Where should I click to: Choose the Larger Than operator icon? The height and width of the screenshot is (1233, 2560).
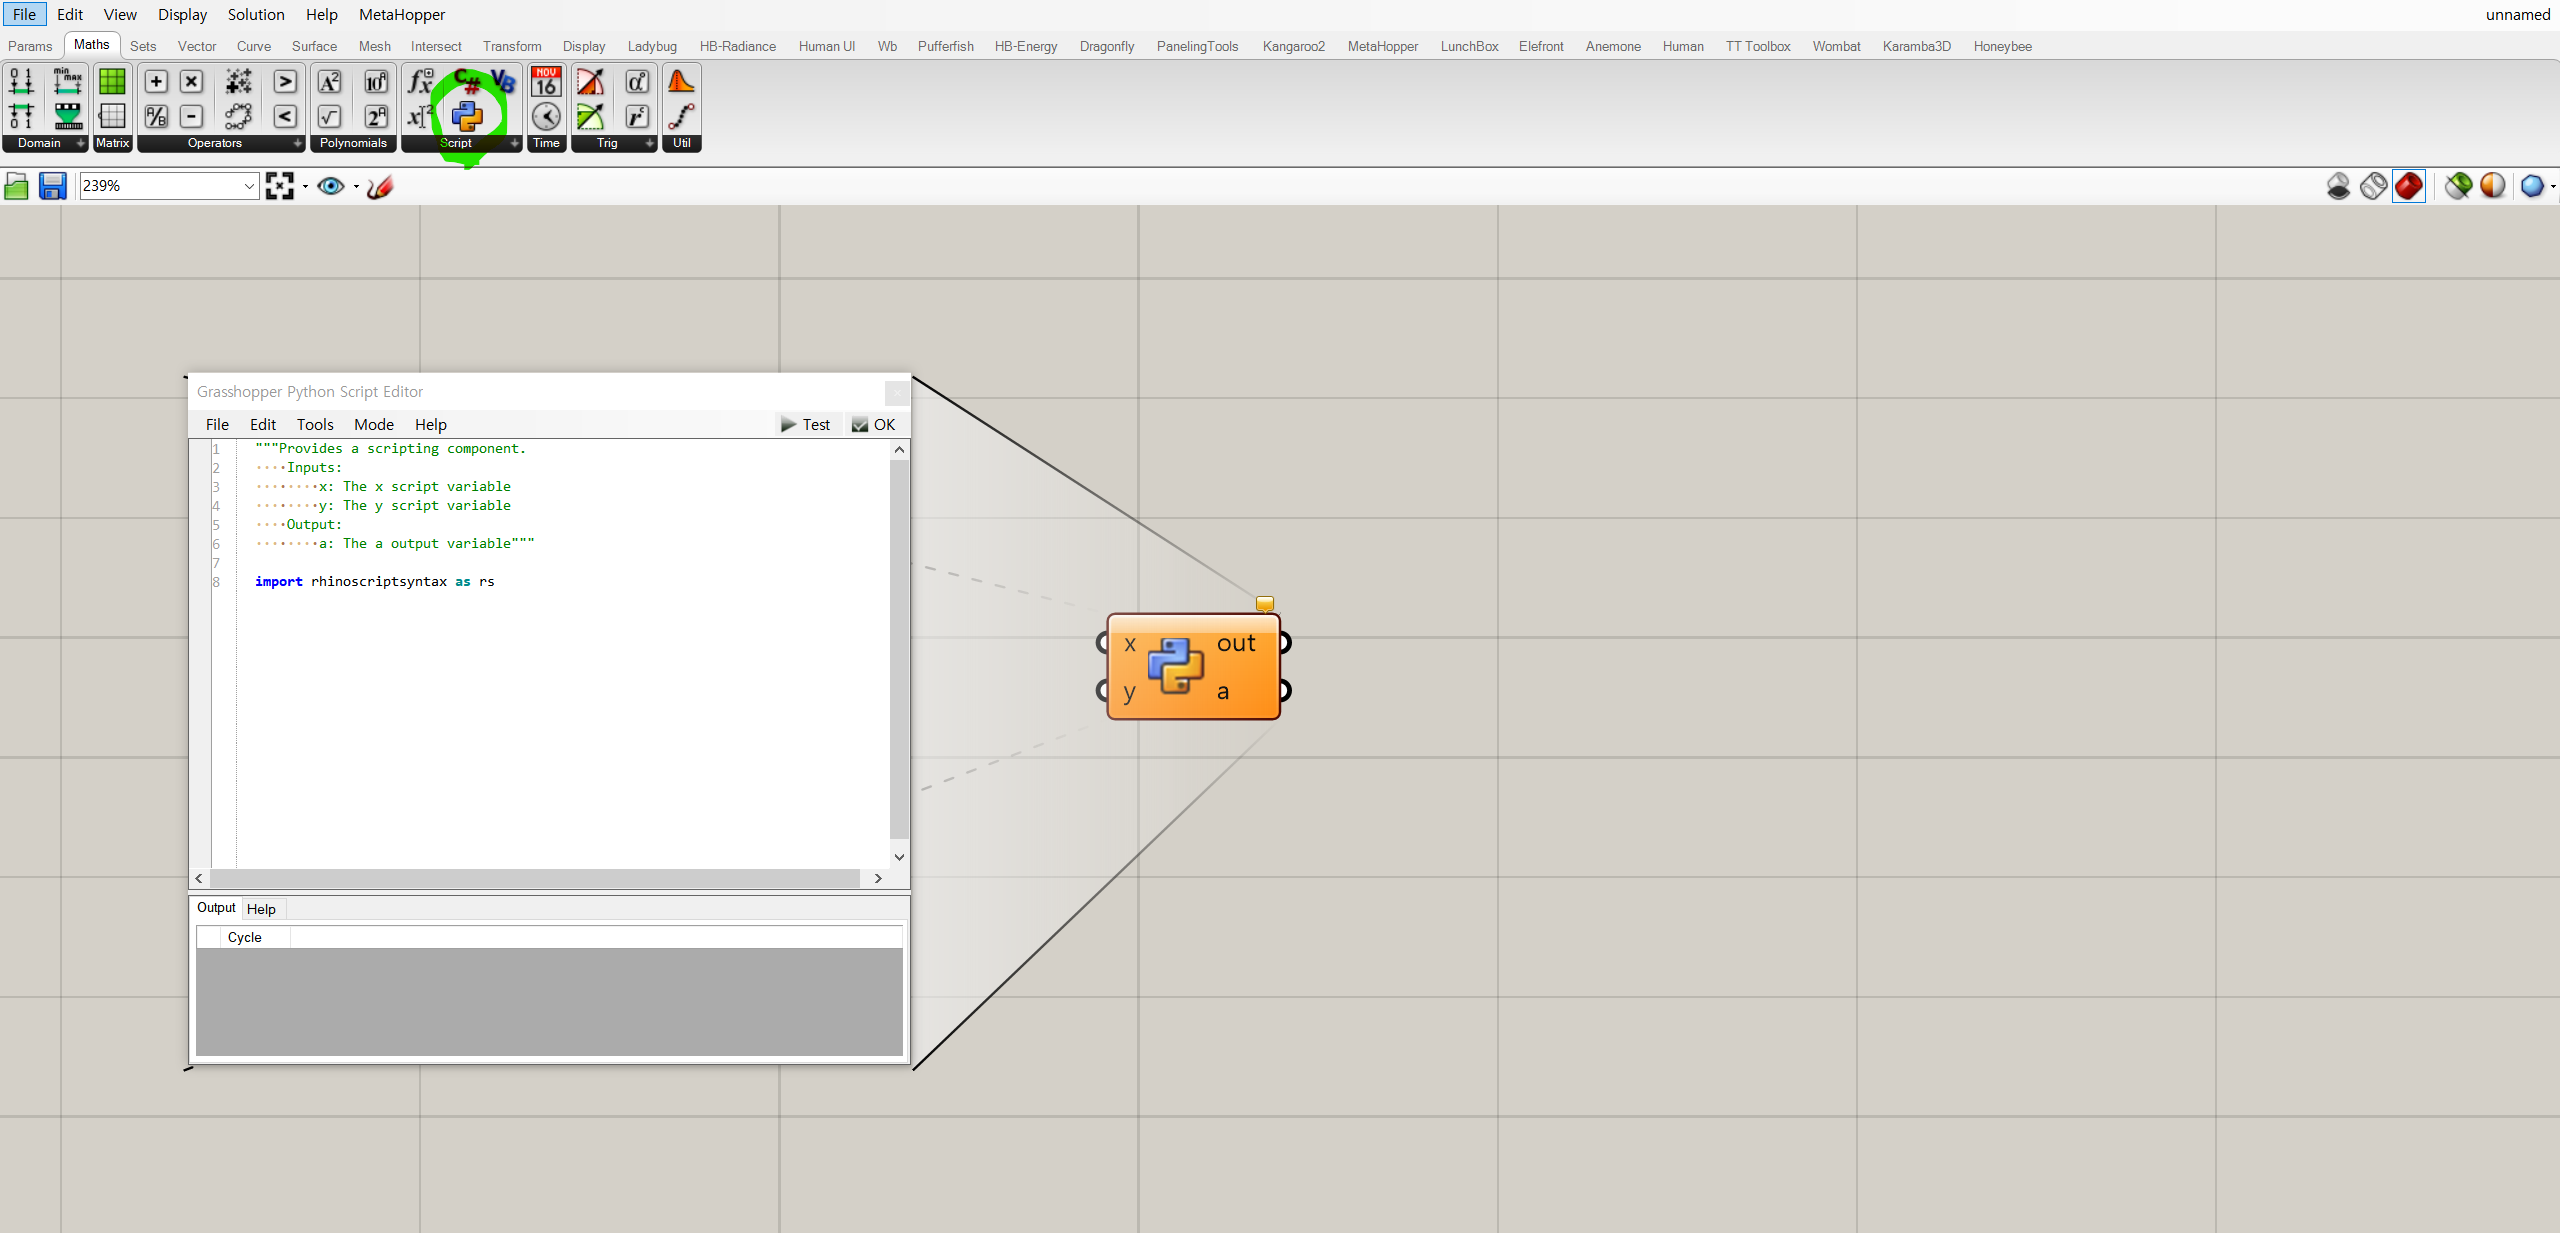(x=285, y=81)
